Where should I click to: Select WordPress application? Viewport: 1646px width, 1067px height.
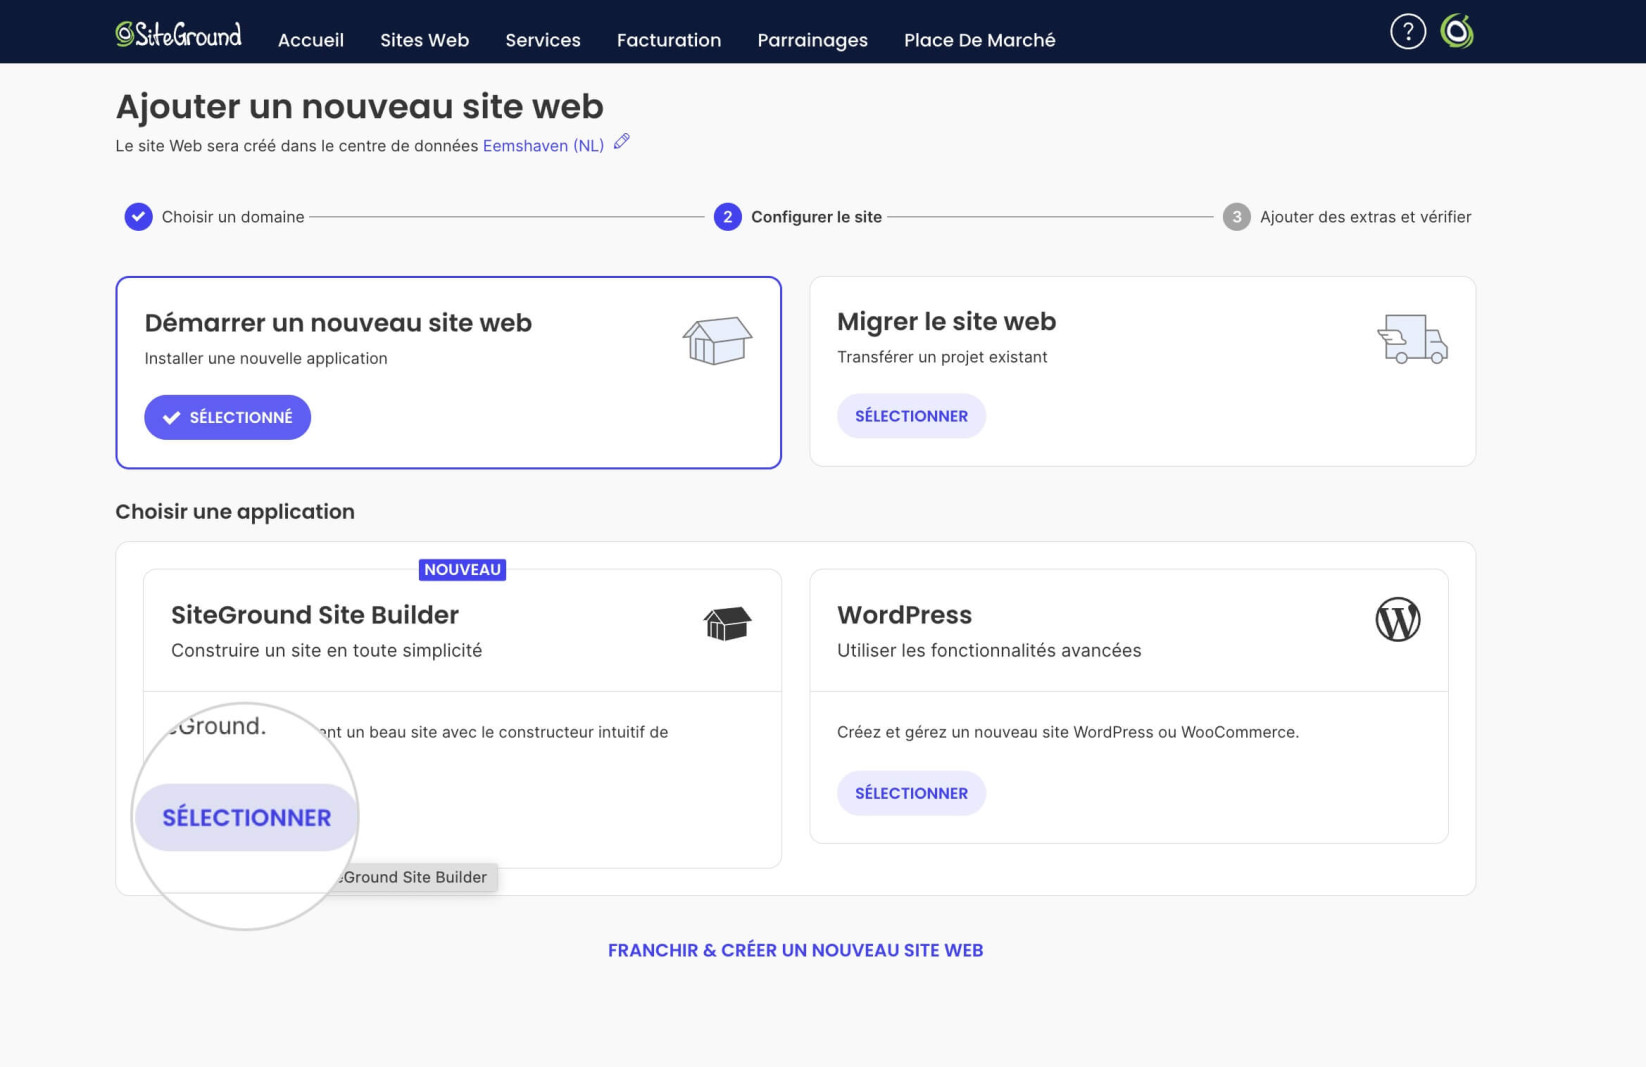[911, 793]
